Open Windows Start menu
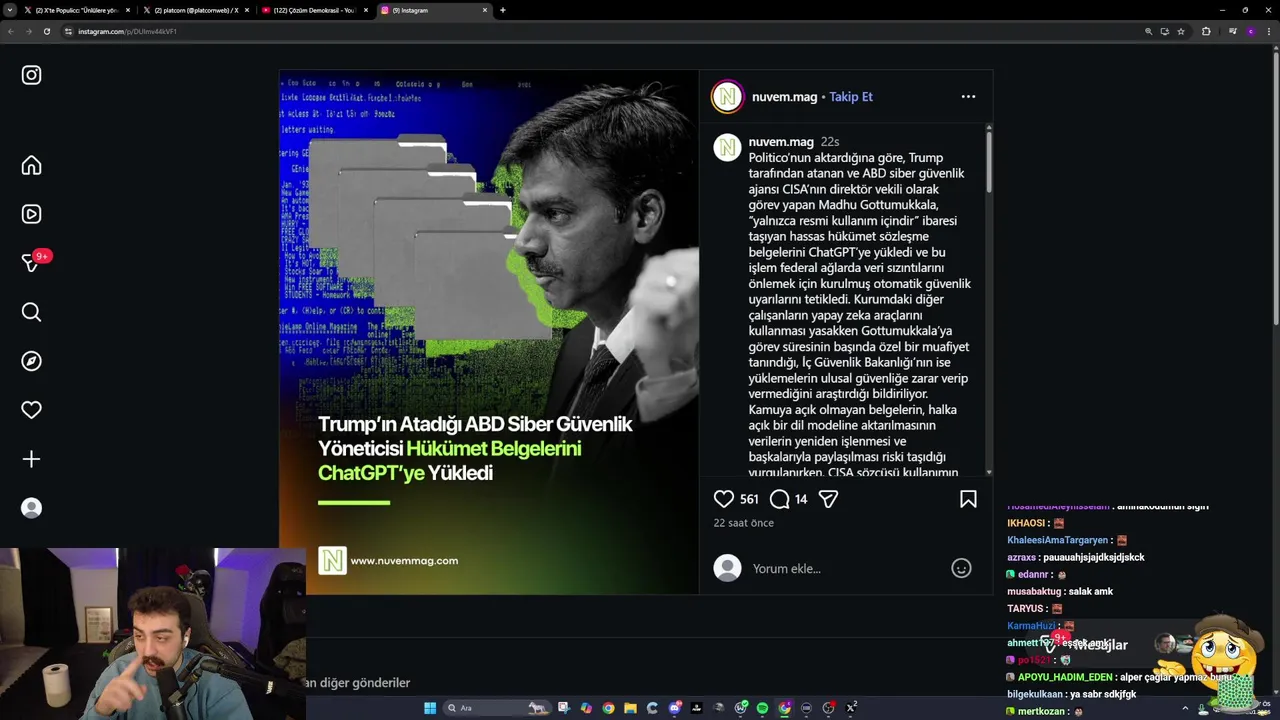 click(430, 708)
